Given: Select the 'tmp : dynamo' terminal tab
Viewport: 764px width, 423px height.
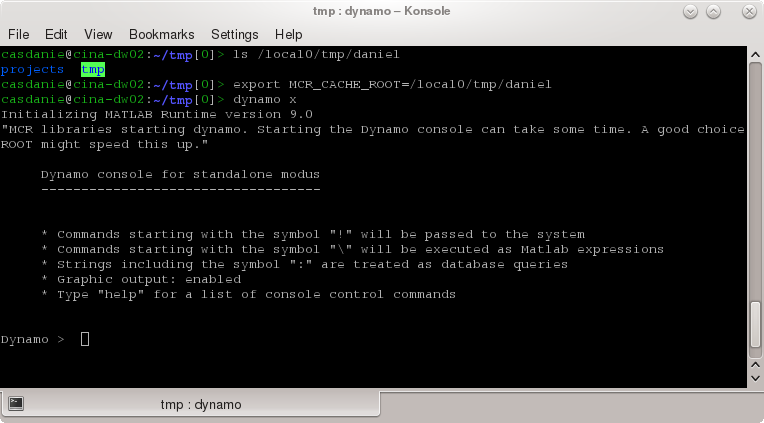Looking at the screenshot, I should coord(190,404).
